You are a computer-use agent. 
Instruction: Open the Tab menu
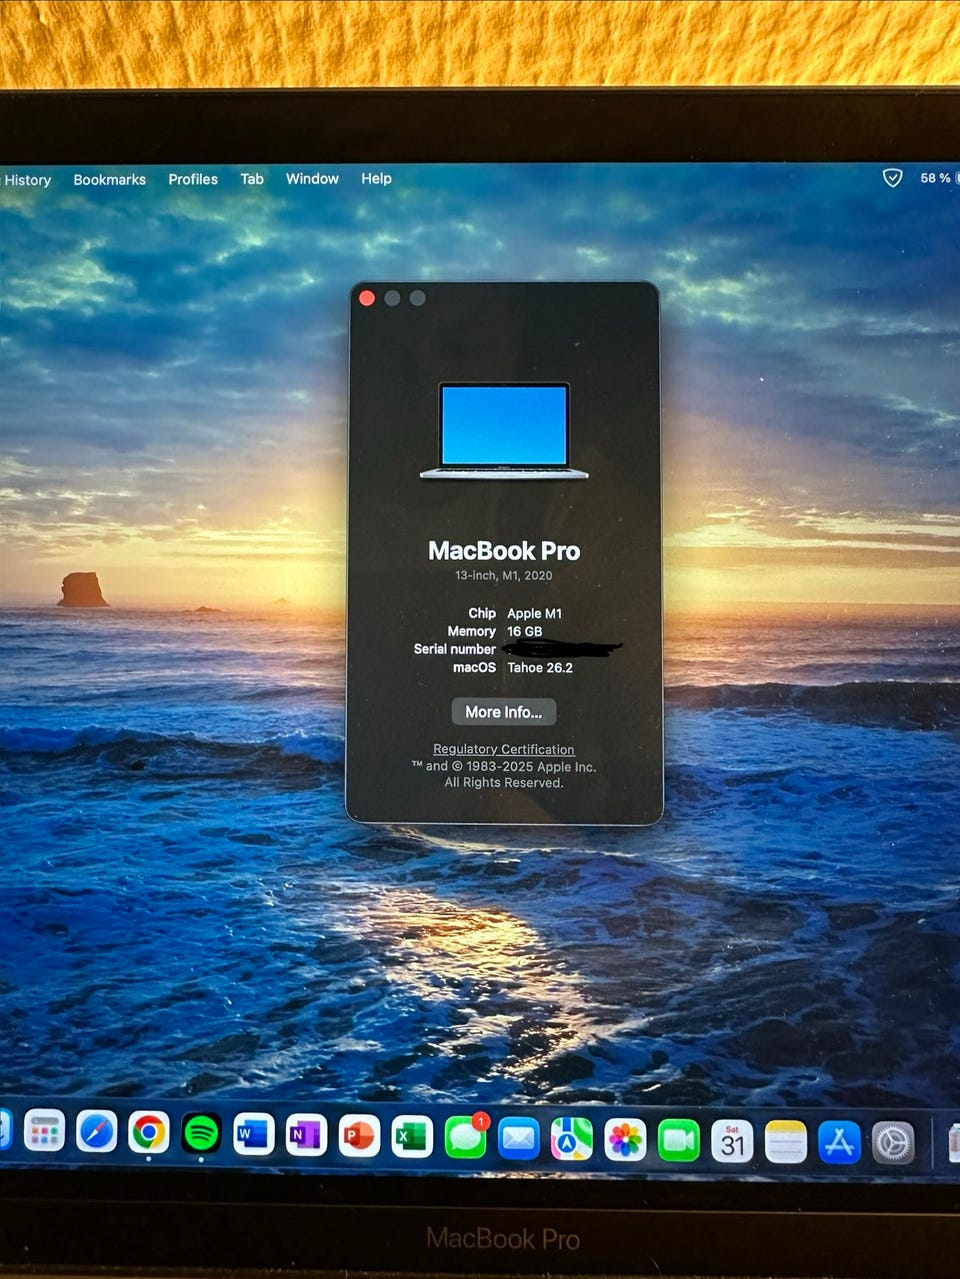click(252, 179)
